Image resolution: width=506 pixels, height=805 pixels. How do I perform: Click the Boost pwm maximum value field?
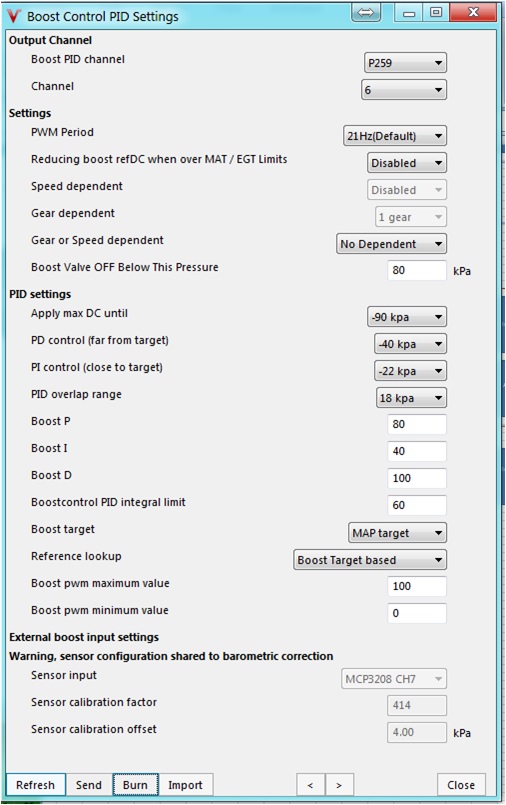coord(417,586)
